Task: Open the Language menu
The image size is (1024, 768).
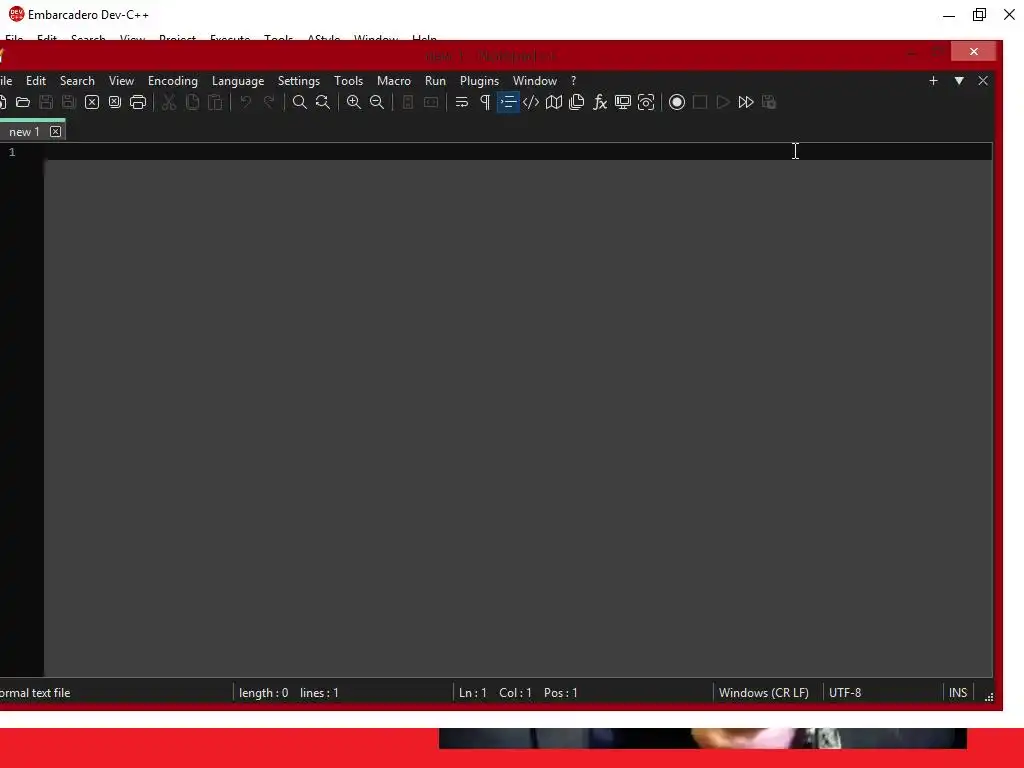Action: [238, 81]
